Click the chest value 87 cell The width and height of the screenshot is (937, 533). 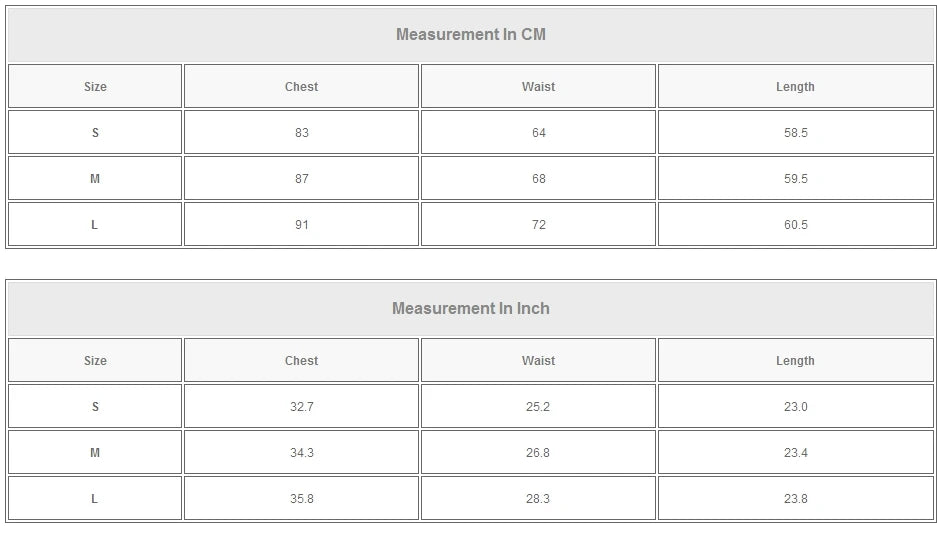(x=301, y=179)
